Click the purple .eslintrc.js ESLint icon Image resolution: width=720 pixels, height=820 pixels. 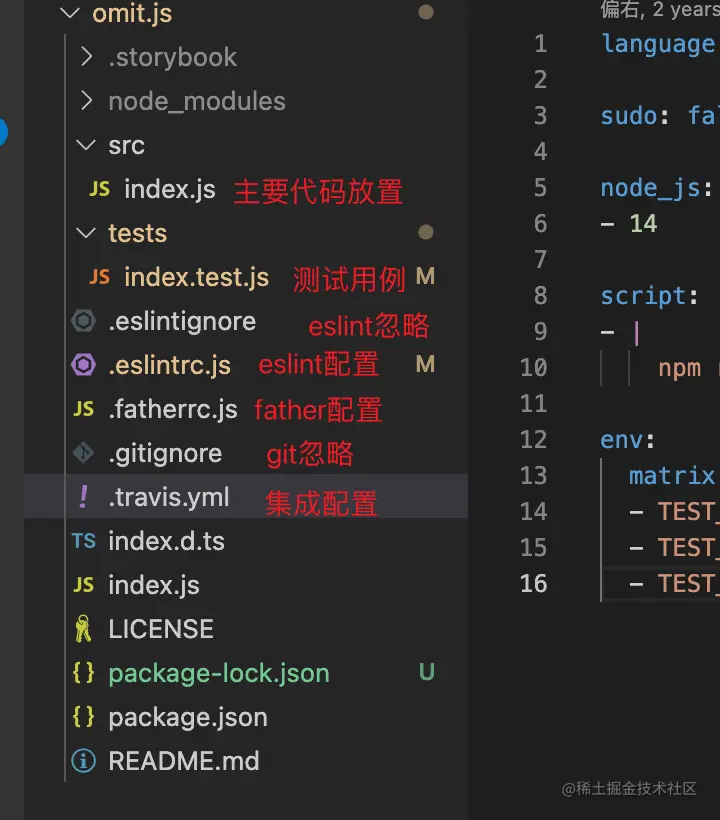click(84, 365)
